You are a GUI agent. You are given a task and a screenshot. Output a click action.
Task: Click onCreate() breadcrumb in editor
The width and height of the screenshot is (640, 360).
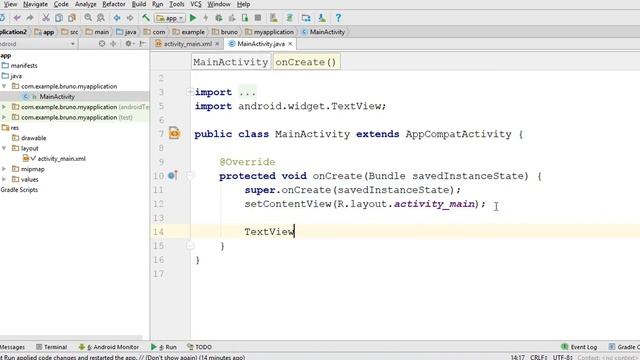pyautogui.click(x=306, y=62)
